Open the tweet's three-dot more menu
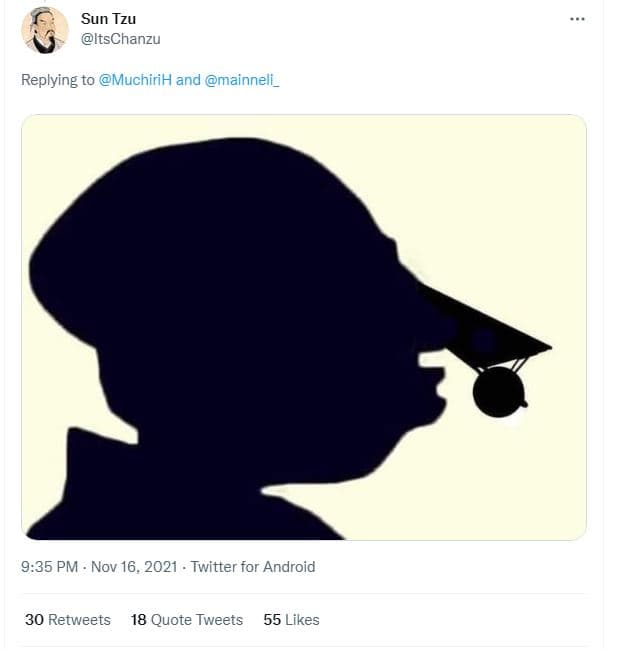 [x=577, y=19]
